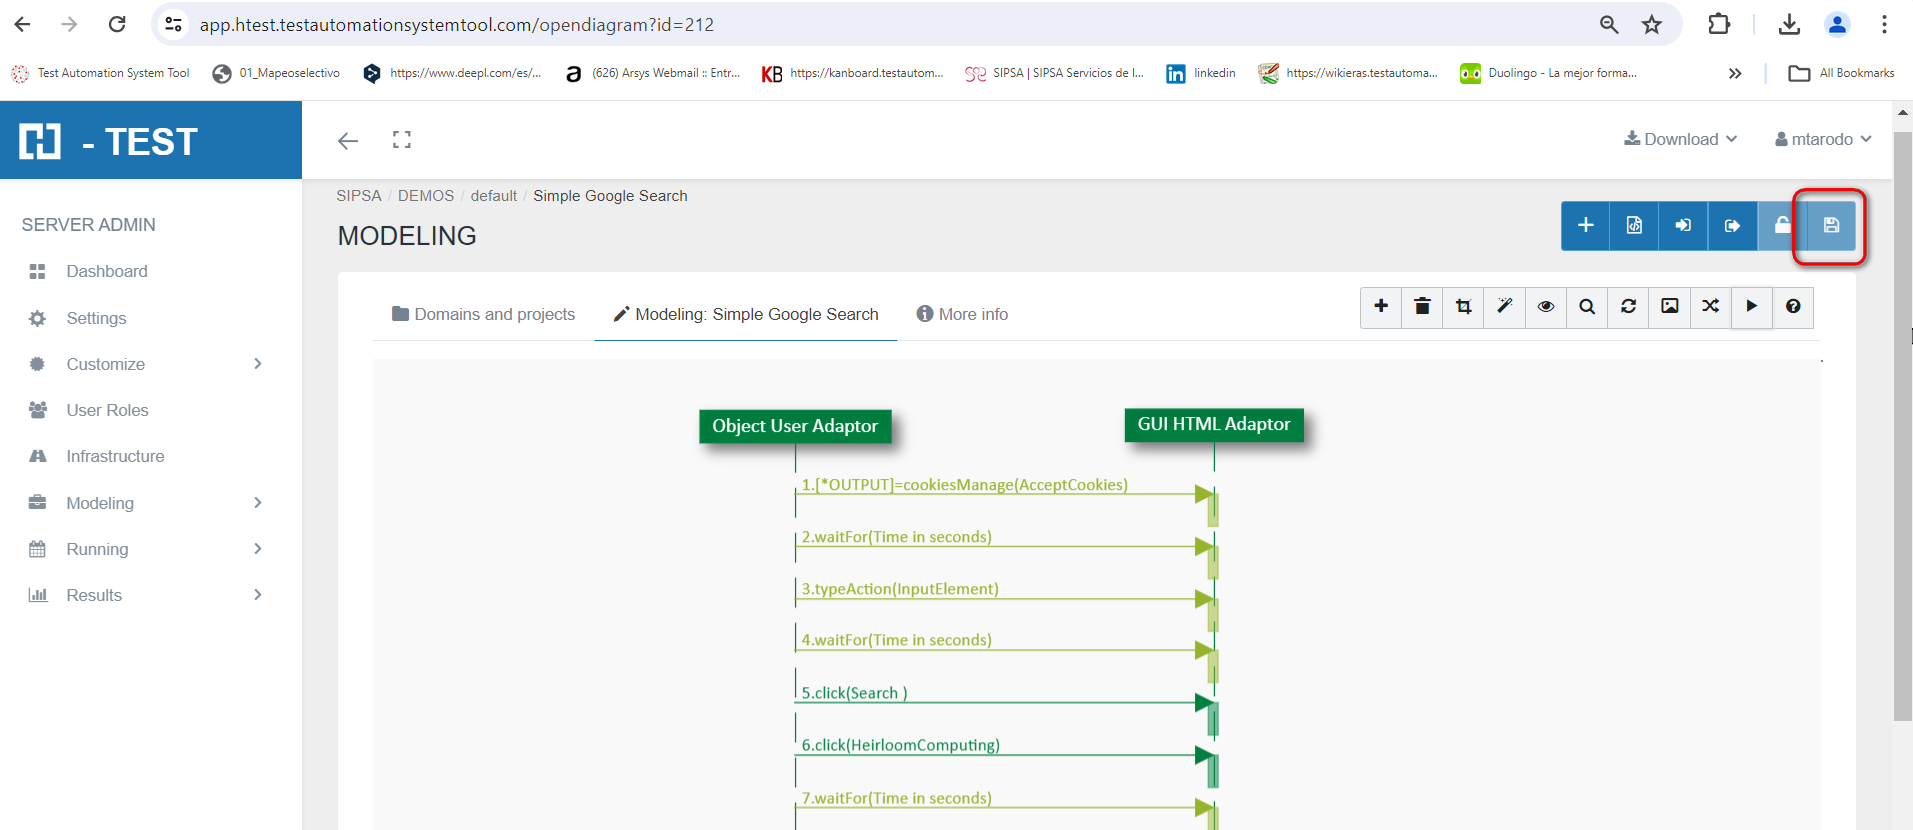1913x830 pixels.
Task: Switch to the Domains and projects tab
Action: 484,314
